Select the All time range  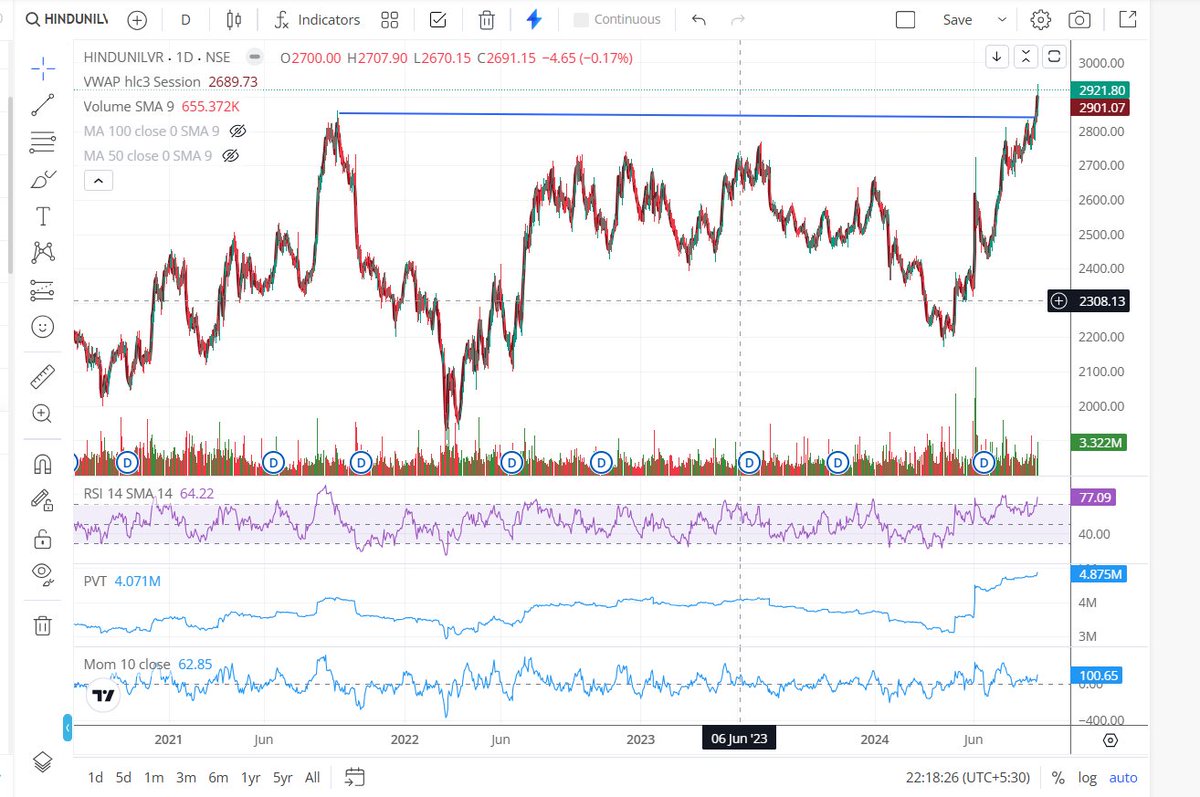[313, 778]
